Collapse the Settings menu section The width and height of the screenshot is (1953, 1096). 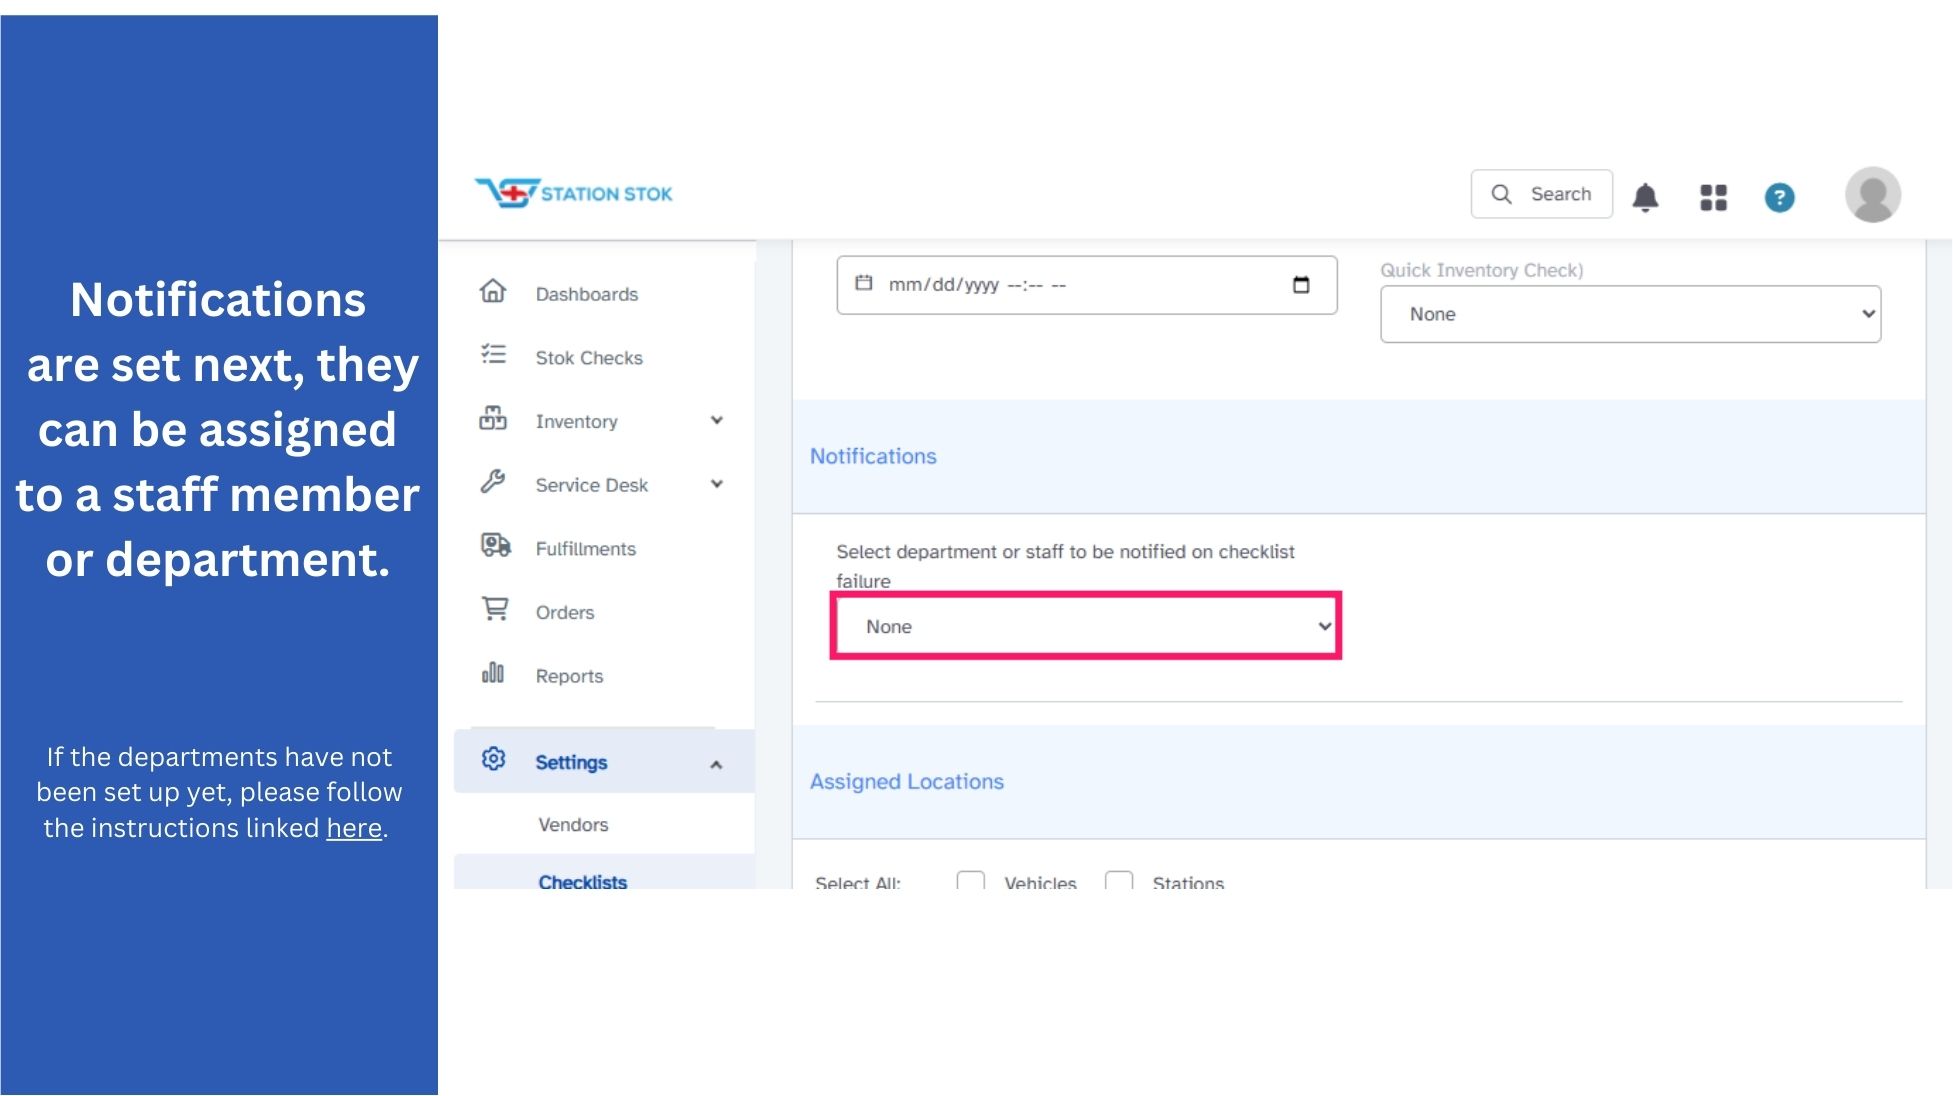coord(716,764)
